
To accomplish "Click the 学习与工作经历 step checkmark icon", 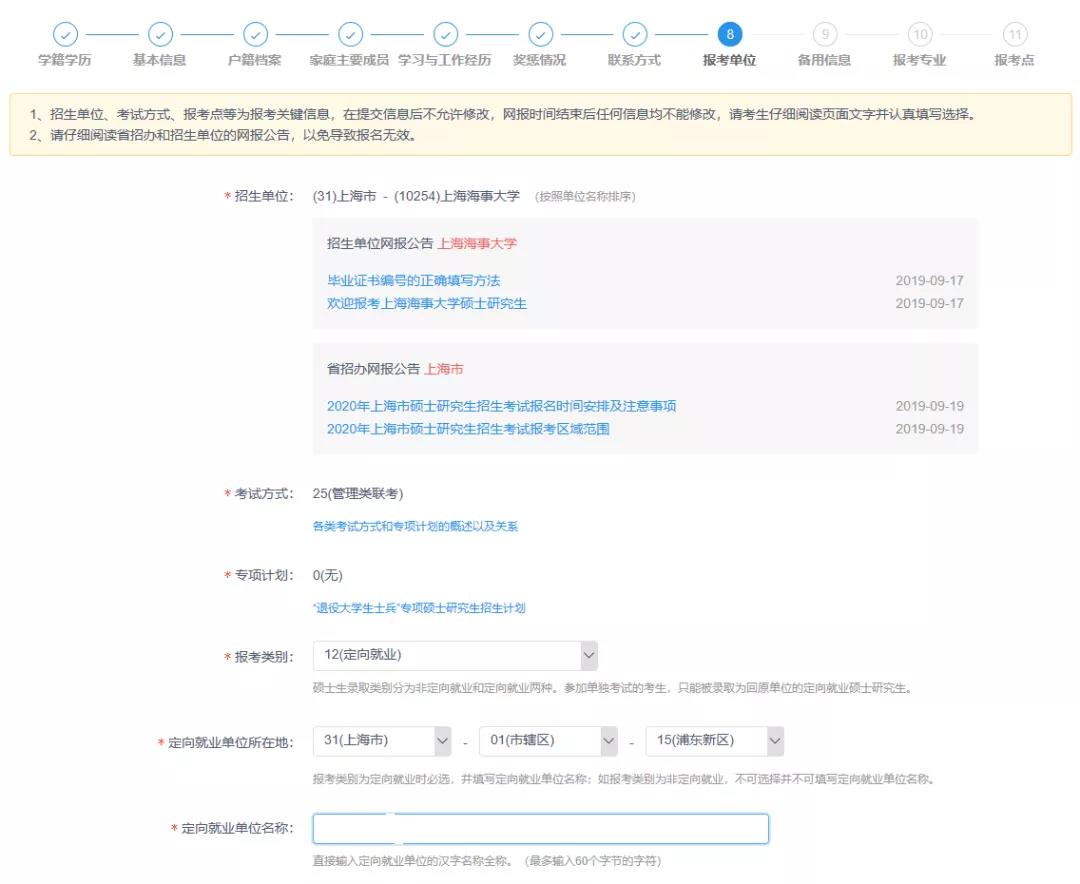I will [x=445, y=35].
